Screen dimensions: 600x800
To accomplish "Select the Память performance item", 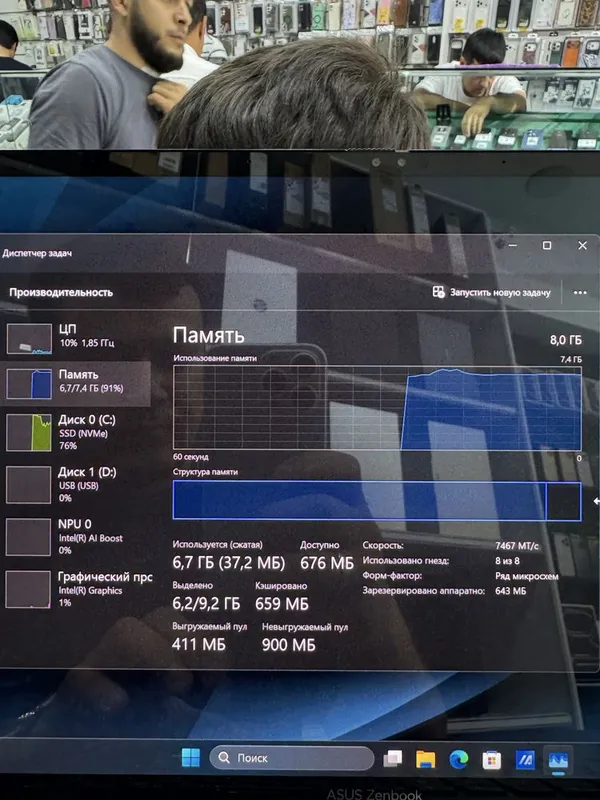I will (77, 384).
